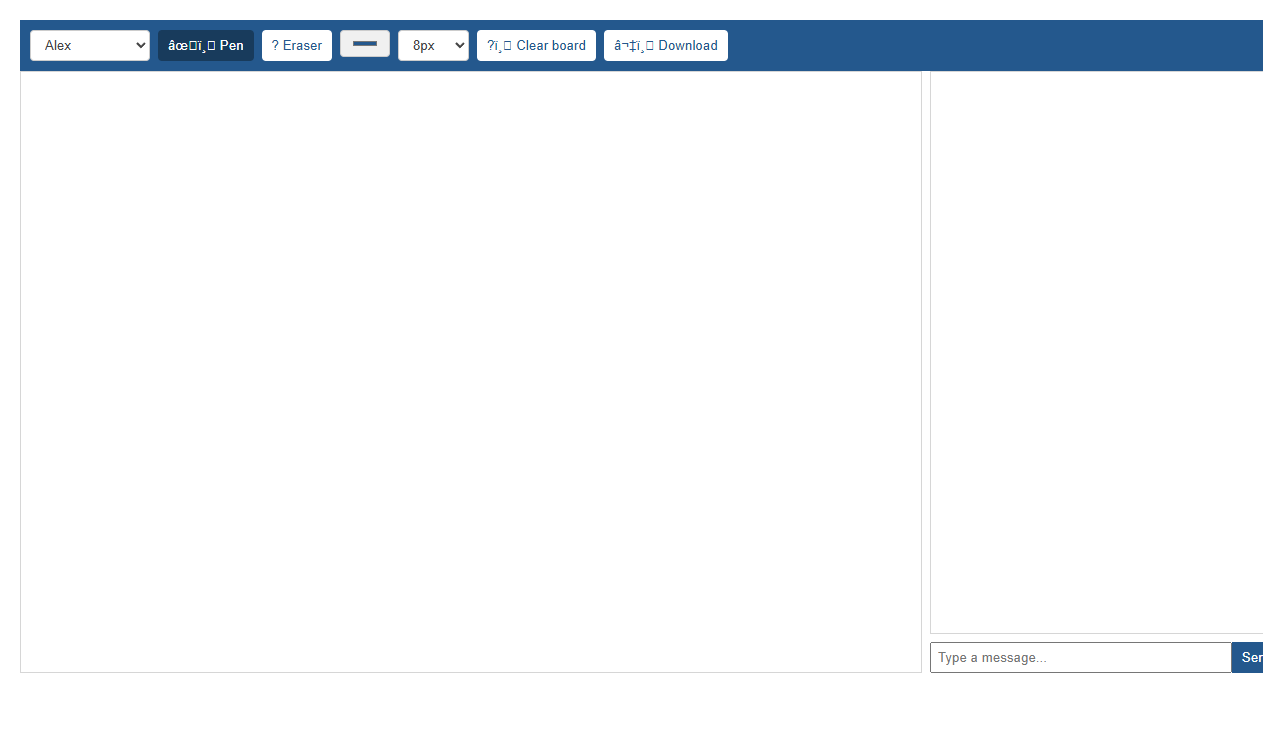Click the Download tool icon

click(x=665, y=45)
